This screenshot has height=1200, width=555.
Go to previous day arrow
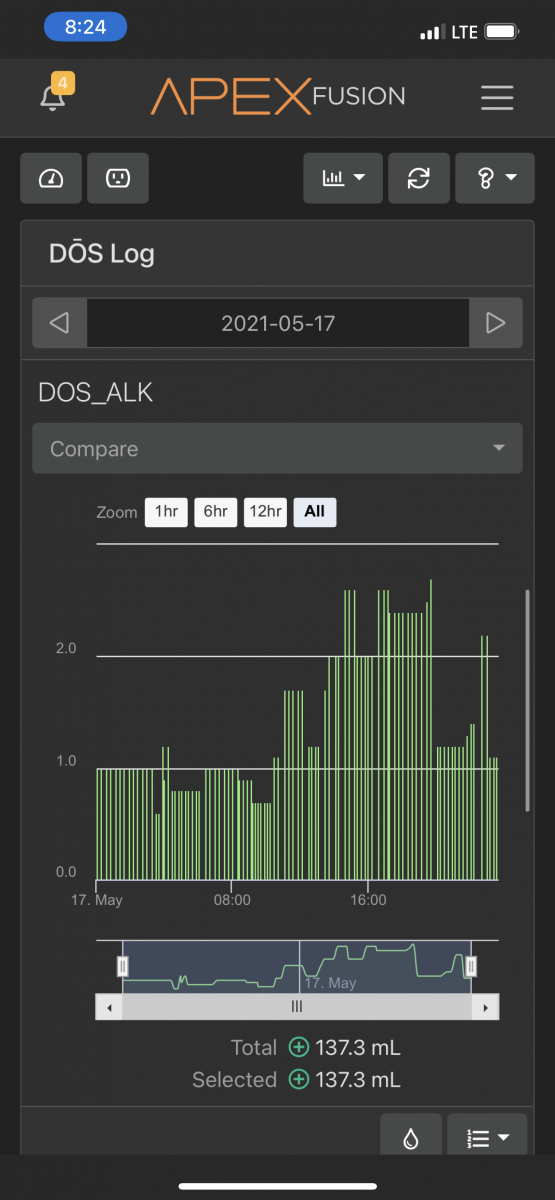(59, 323)
